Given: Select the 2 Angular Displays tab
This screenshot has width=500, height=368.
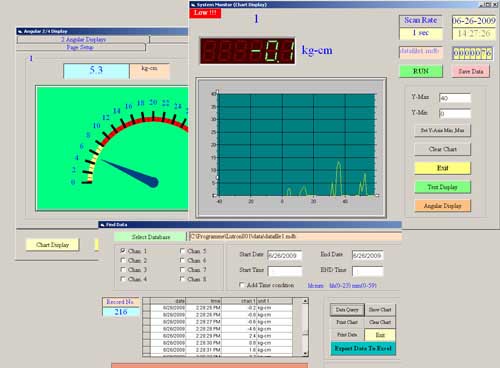Looking at the screenshot, I should (83, 40).
